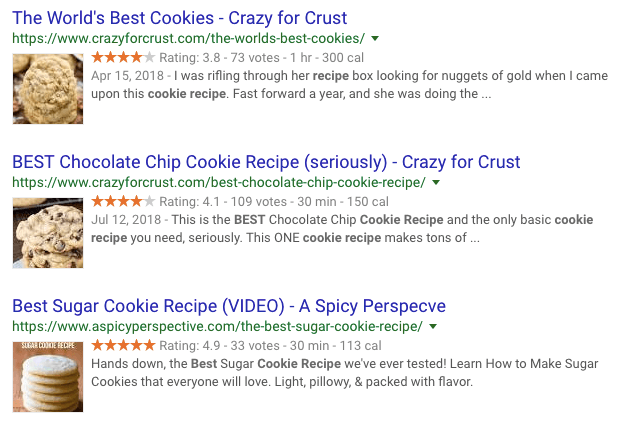Click the star icons for the 4.1 rating
This screenshot has height=426, width=622.
[x=123, y=201]
